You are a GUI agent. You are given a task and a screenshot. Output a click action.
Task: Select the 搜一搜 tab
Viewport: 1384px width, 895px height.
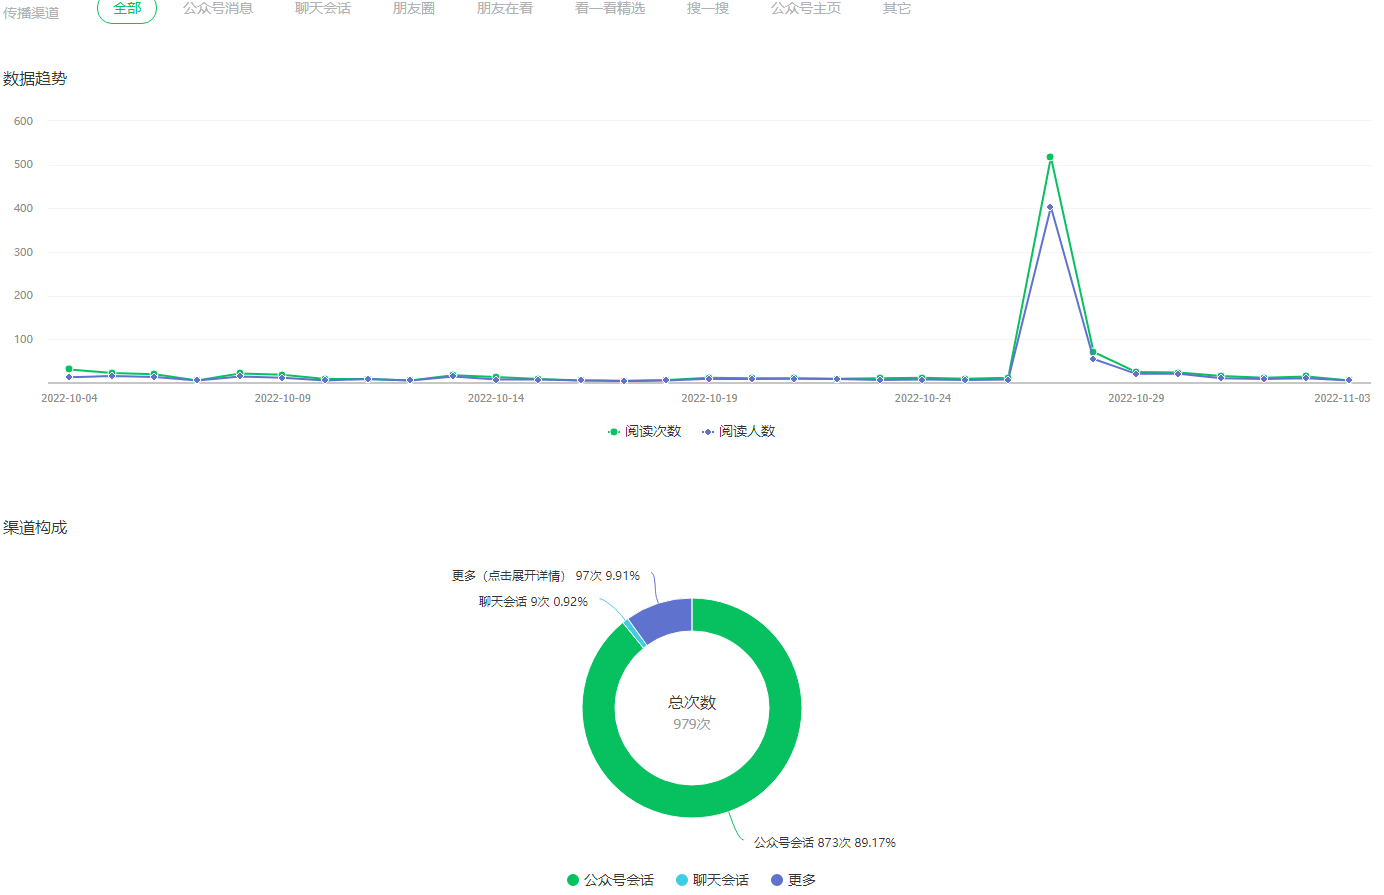[708, 8]
